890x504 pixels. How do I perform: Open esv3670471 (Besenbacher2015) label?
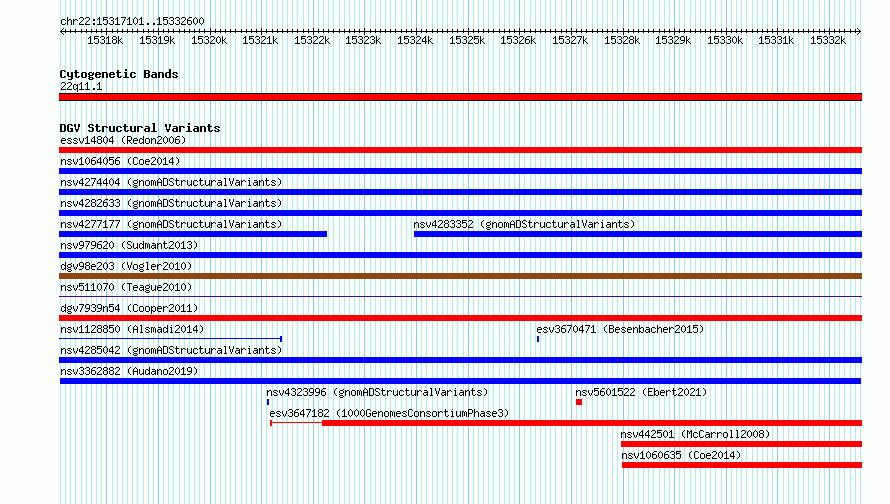[620, 329]
